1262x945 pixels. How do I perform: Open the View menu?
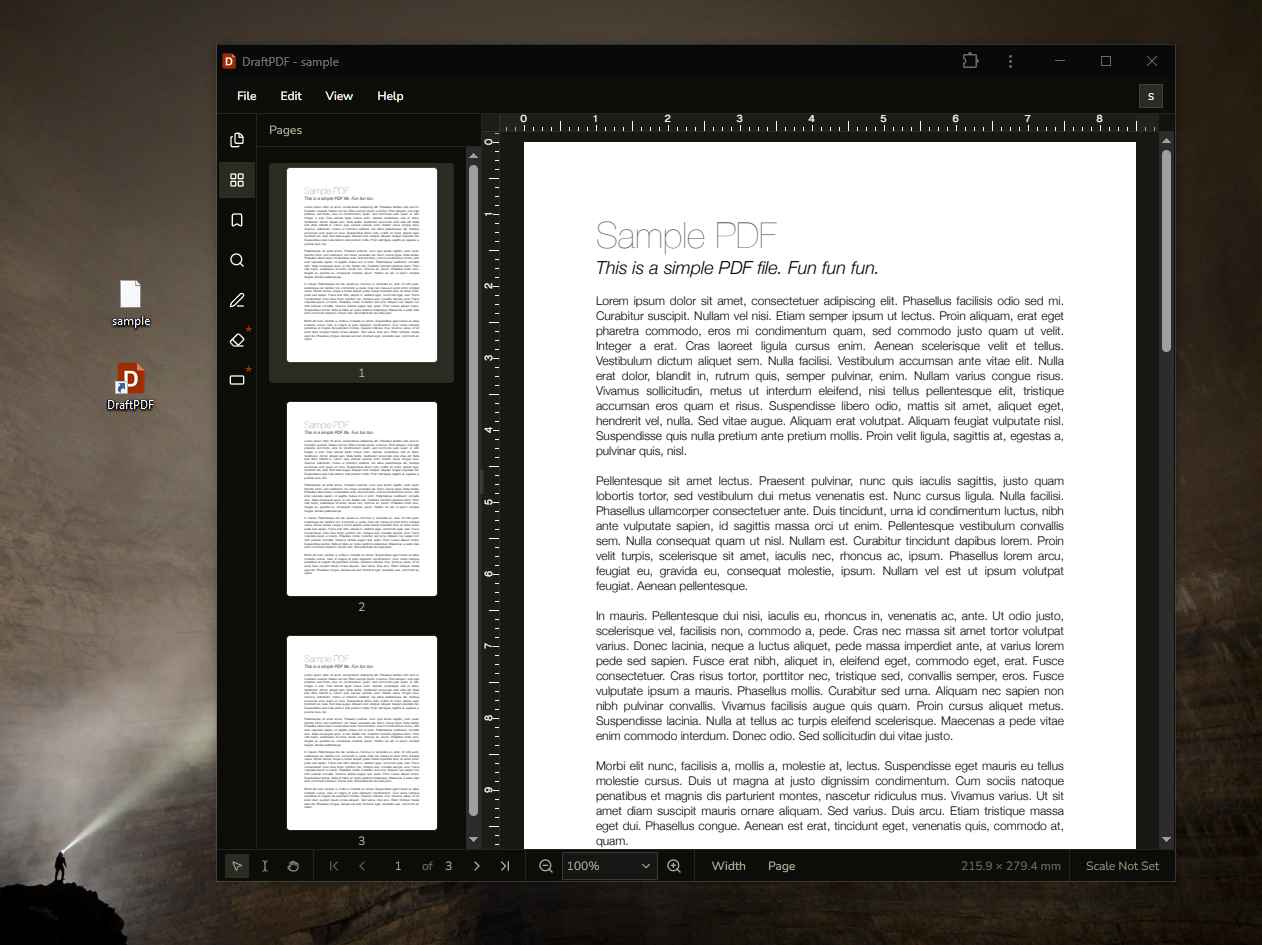tap(339, 96)
